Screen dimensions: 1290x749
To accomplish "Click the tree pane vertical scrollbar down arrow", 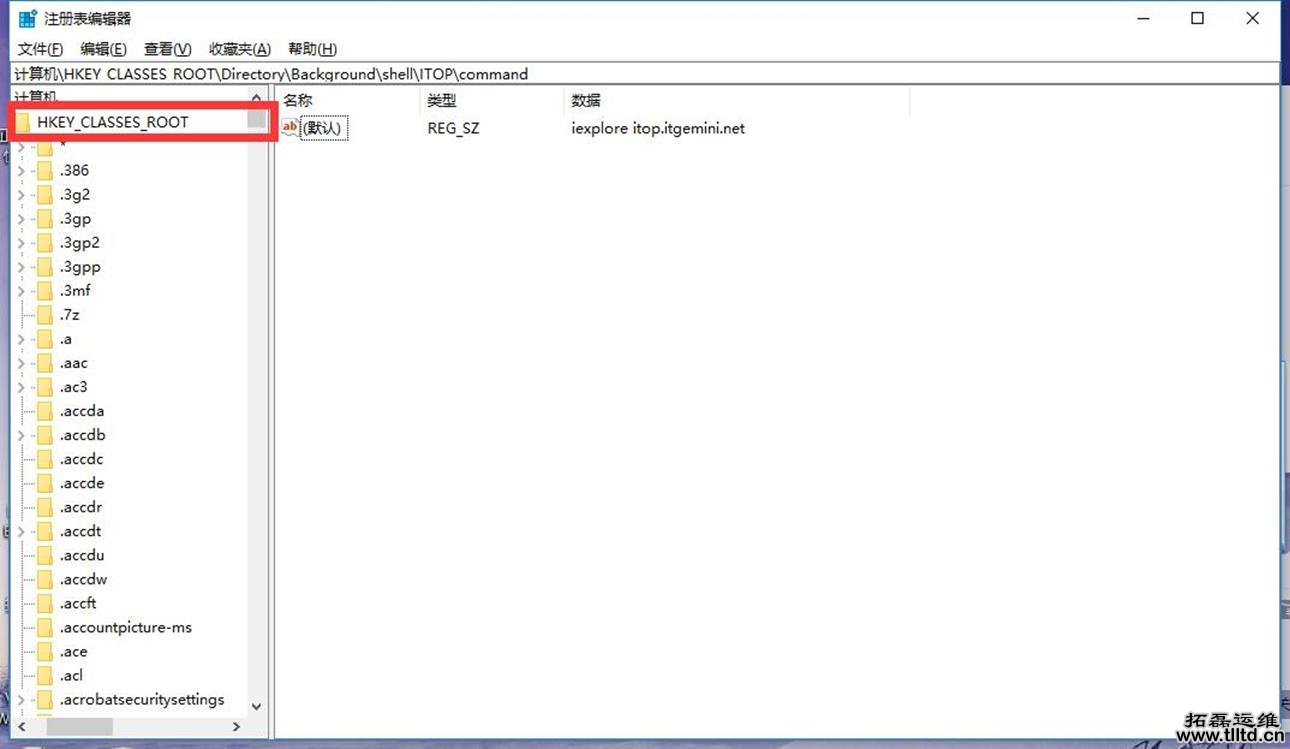I will (x=256, y=706).
